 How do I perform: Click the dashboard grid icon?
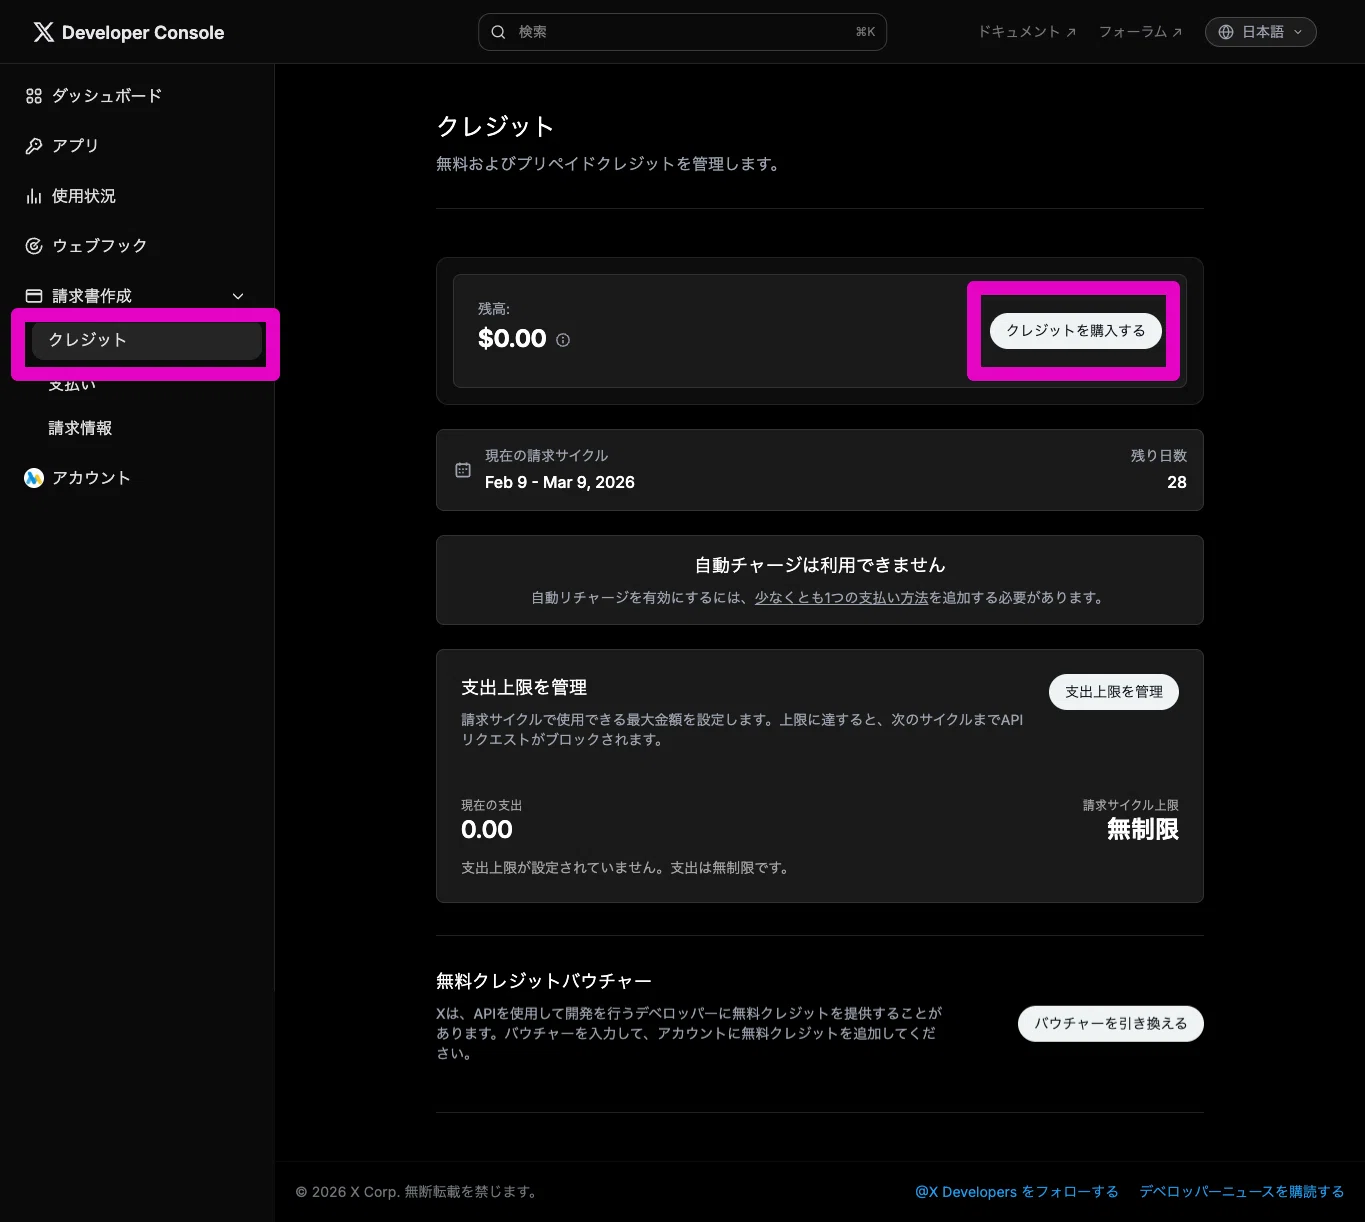[34, 96]
